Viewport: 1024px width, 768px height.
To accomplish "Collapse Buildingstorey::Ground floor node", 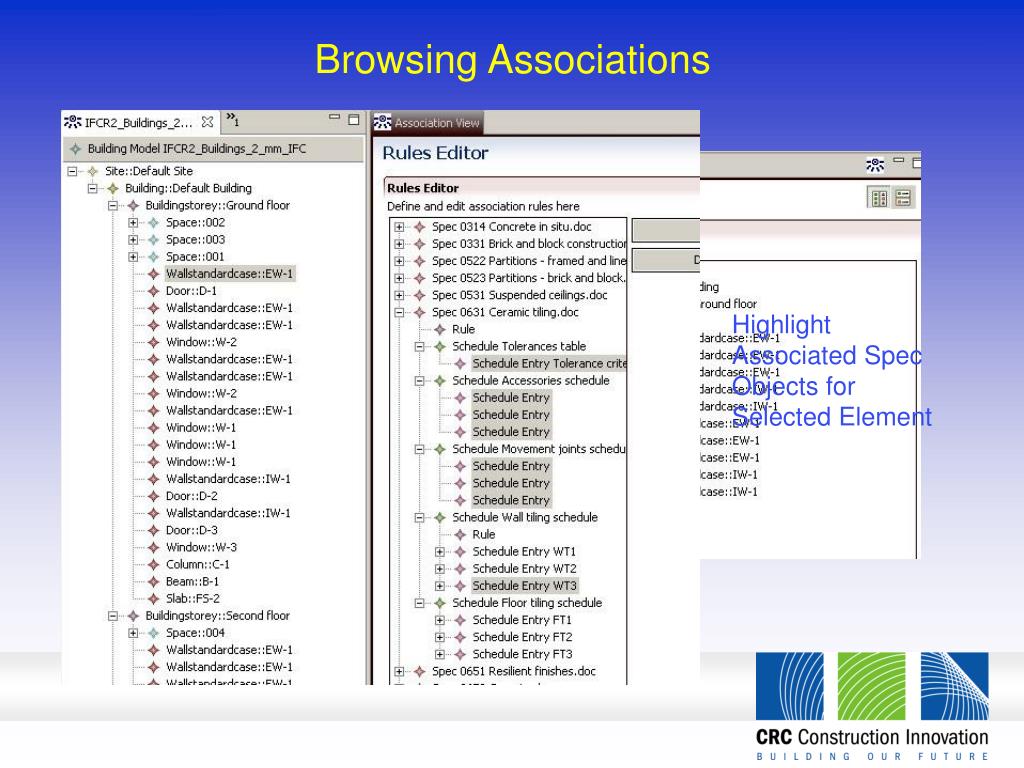I will click(x=113, y=205).
